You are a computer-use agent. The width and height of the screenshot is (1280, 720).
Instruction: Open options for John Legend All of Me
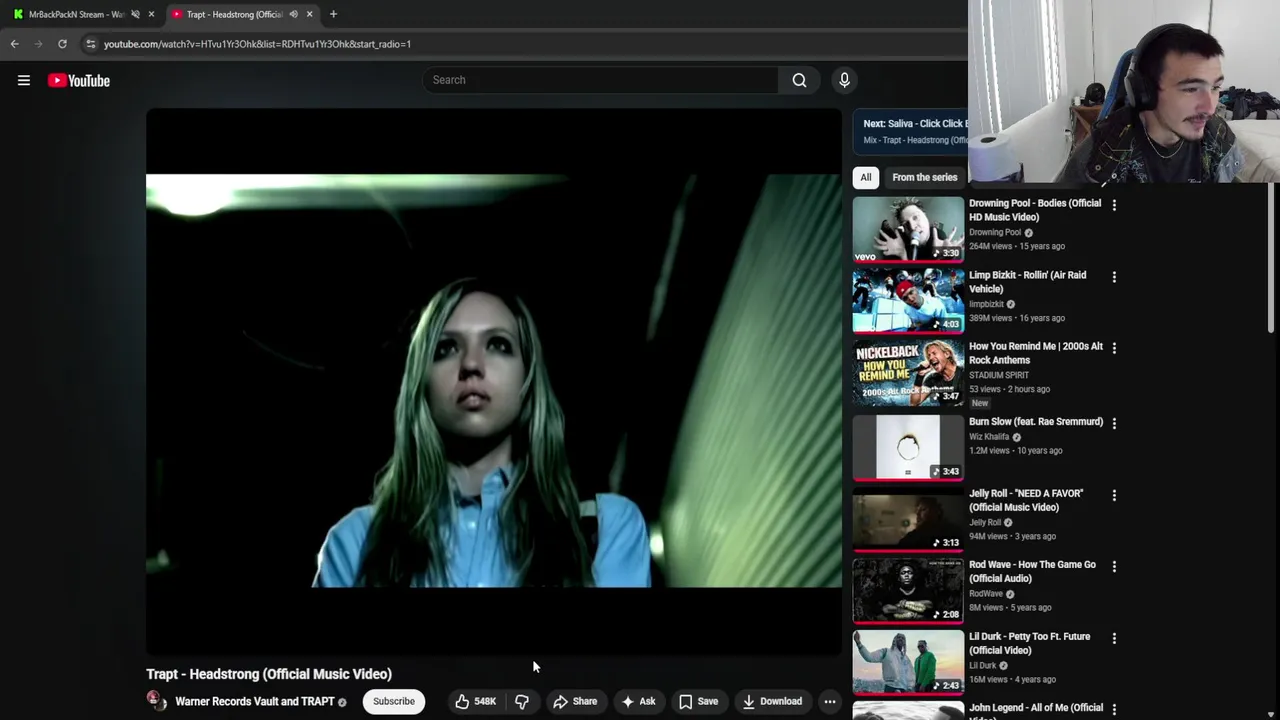[x=1114, y=709]
